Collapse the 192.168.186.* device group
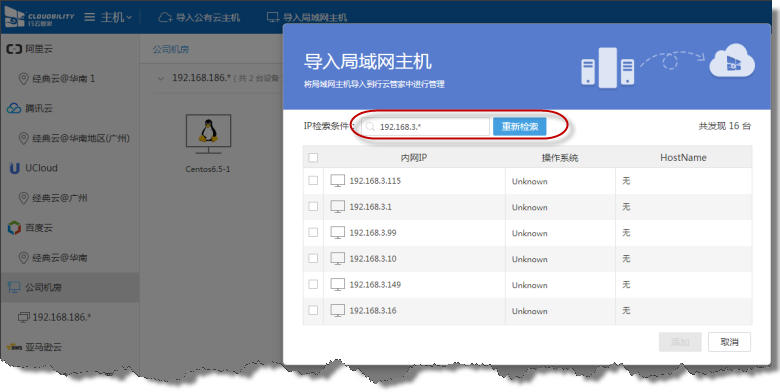This screenshot has height=392, width=780. (160, 78)
